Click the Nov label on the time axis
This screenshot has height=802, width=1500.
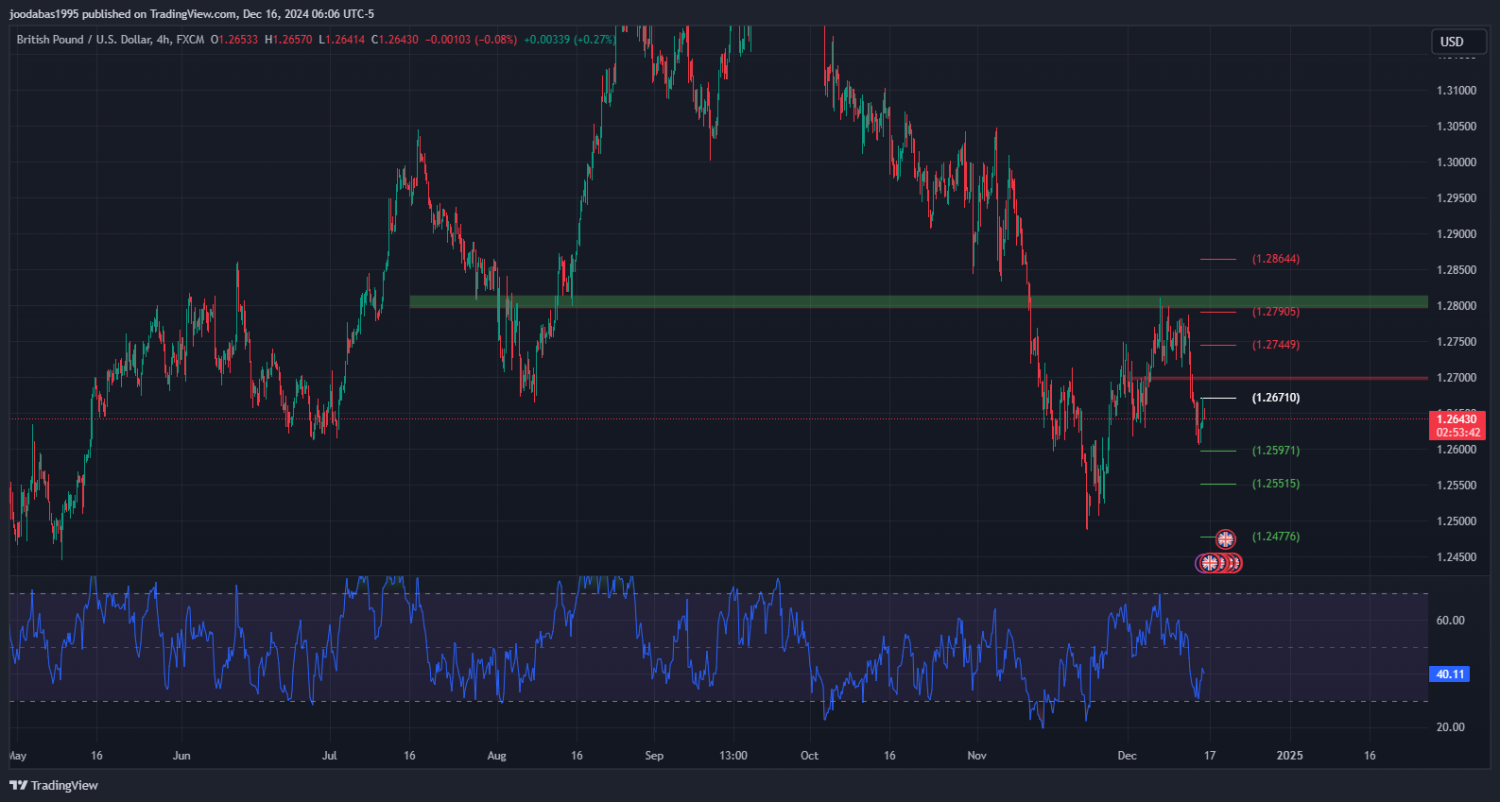(x=975, y=756)
